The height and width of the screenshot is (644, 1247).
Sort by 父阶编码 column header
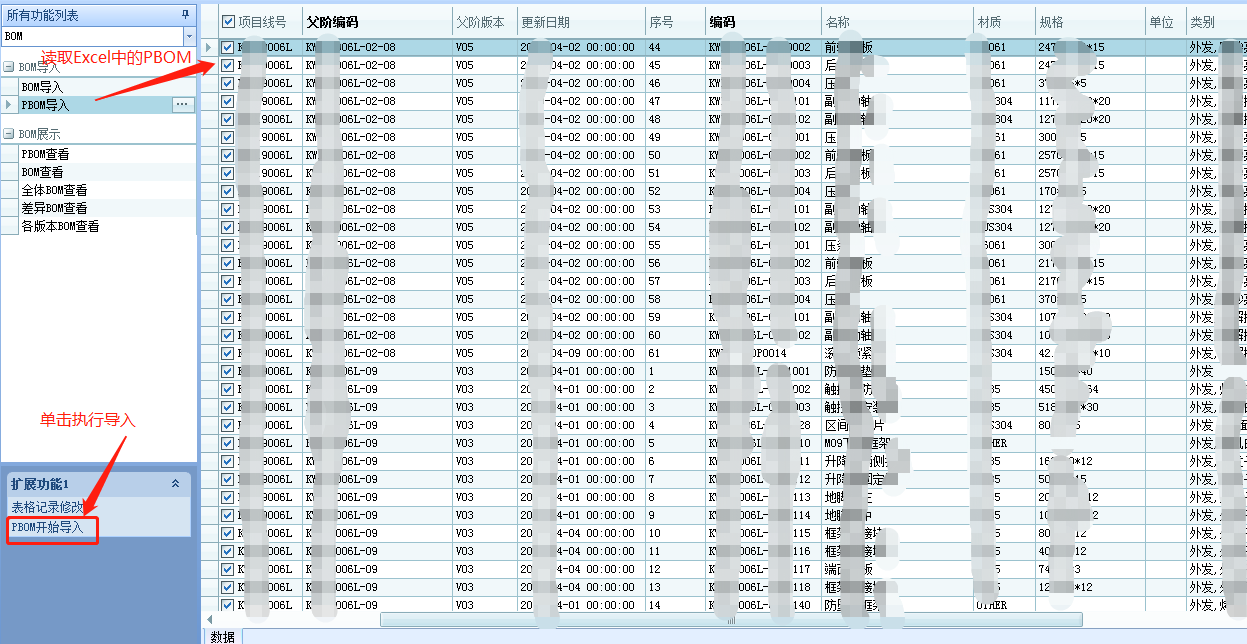click(x=377, y=21)
